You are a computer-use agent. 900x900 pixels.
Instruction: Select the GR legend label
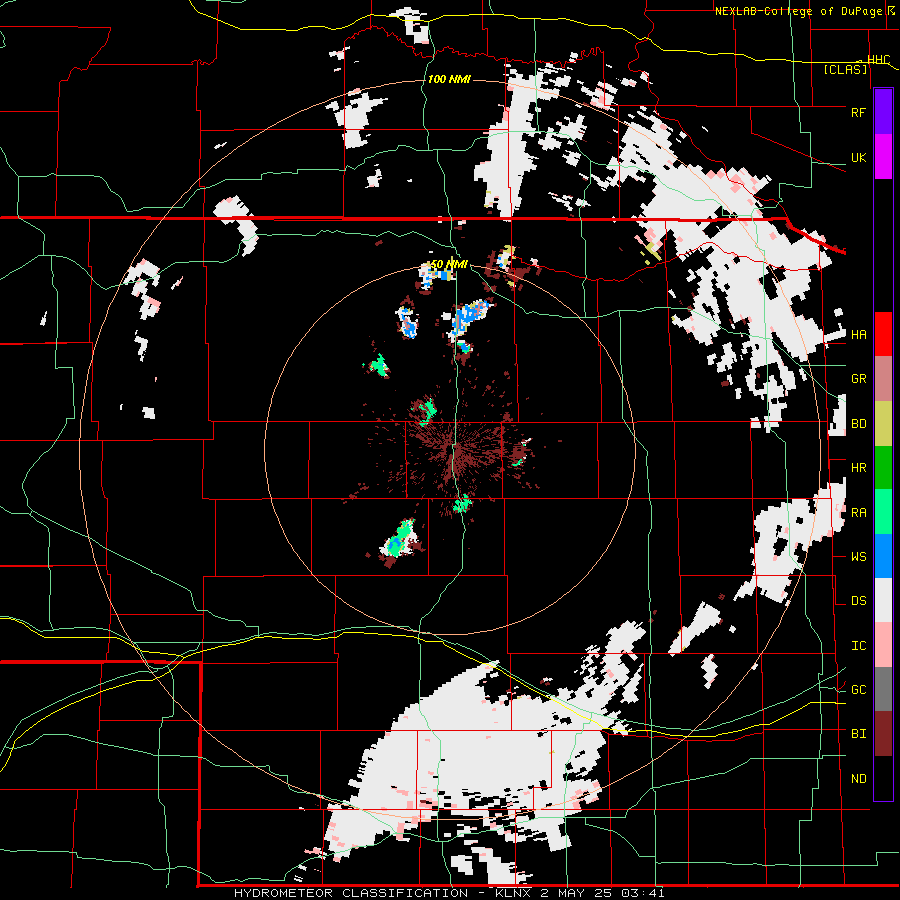pyautogui.click(x=858, y=379)
